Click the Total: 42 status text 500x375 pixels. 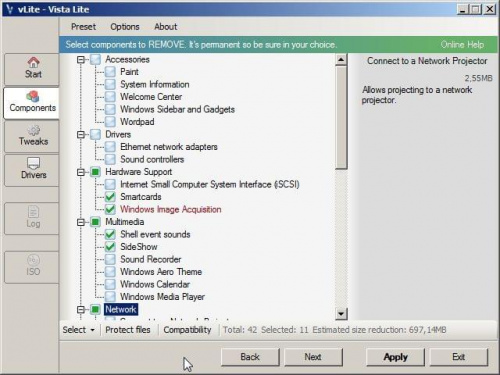(240, 330)
